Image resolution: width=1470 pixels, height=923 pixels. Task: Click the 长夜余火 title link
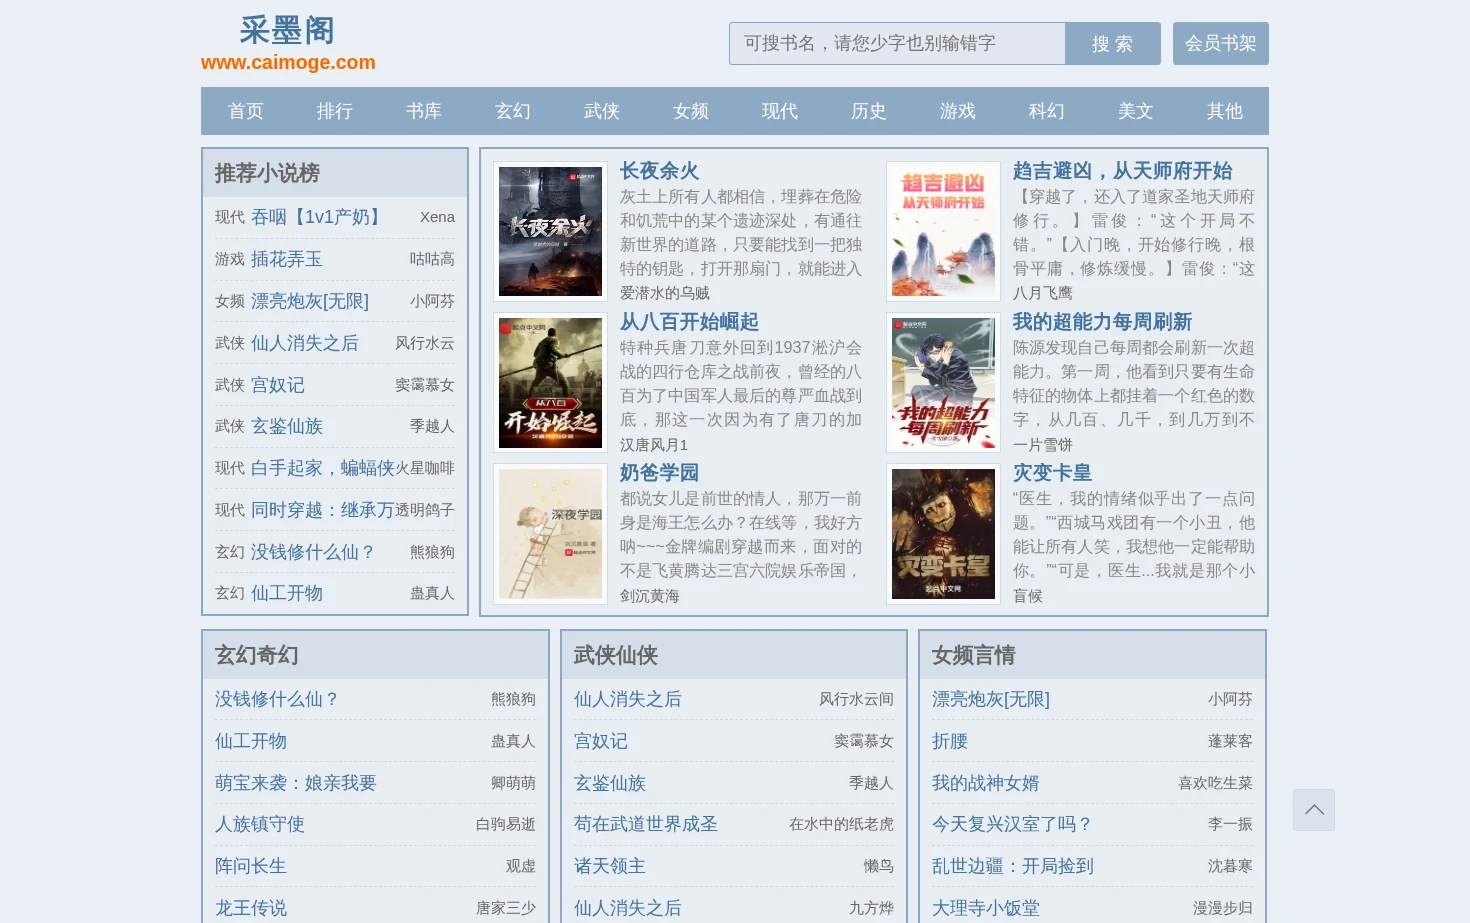(x=660, y=171)
